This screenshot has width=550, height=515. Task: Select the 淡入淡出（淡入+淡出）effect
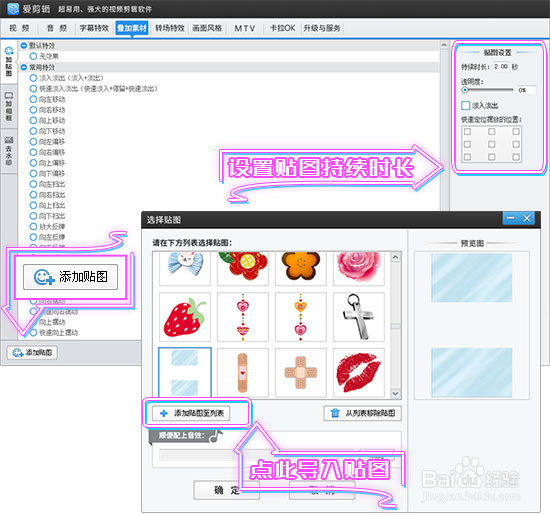(33, 78)
